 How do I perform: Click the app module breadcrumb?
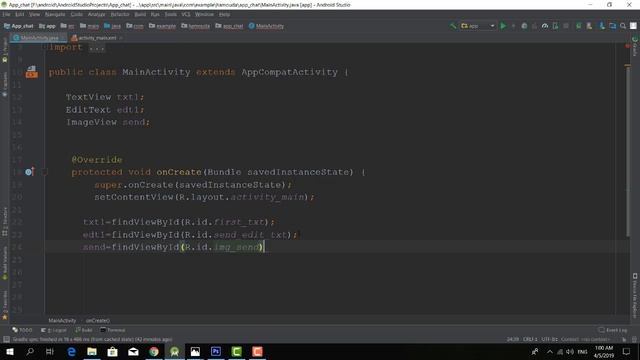47,26
